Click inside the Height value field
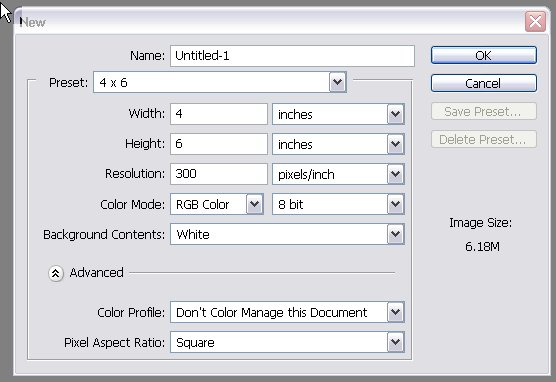This screenshot has height=382, width=556. [x=219, y=144]
